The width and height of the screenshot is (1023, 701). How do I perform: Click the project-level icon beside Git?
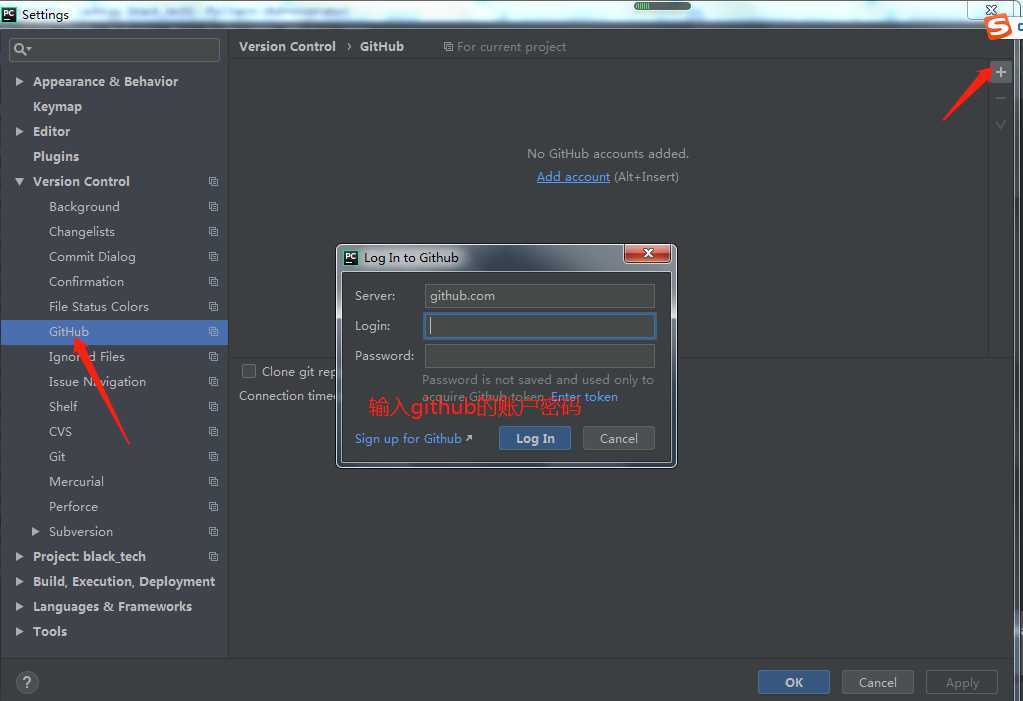(x=213, y=456)
